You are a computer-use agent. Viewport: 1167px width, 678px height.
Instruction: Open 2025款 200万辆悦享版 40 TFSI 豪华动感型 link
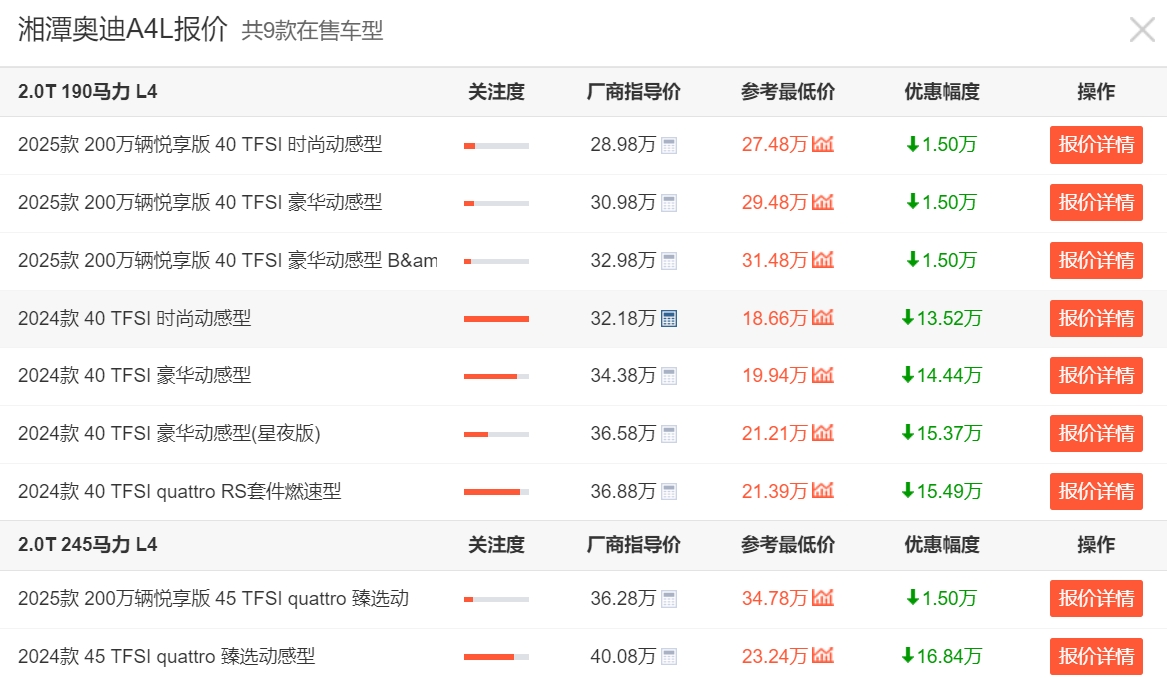(199, 202)
